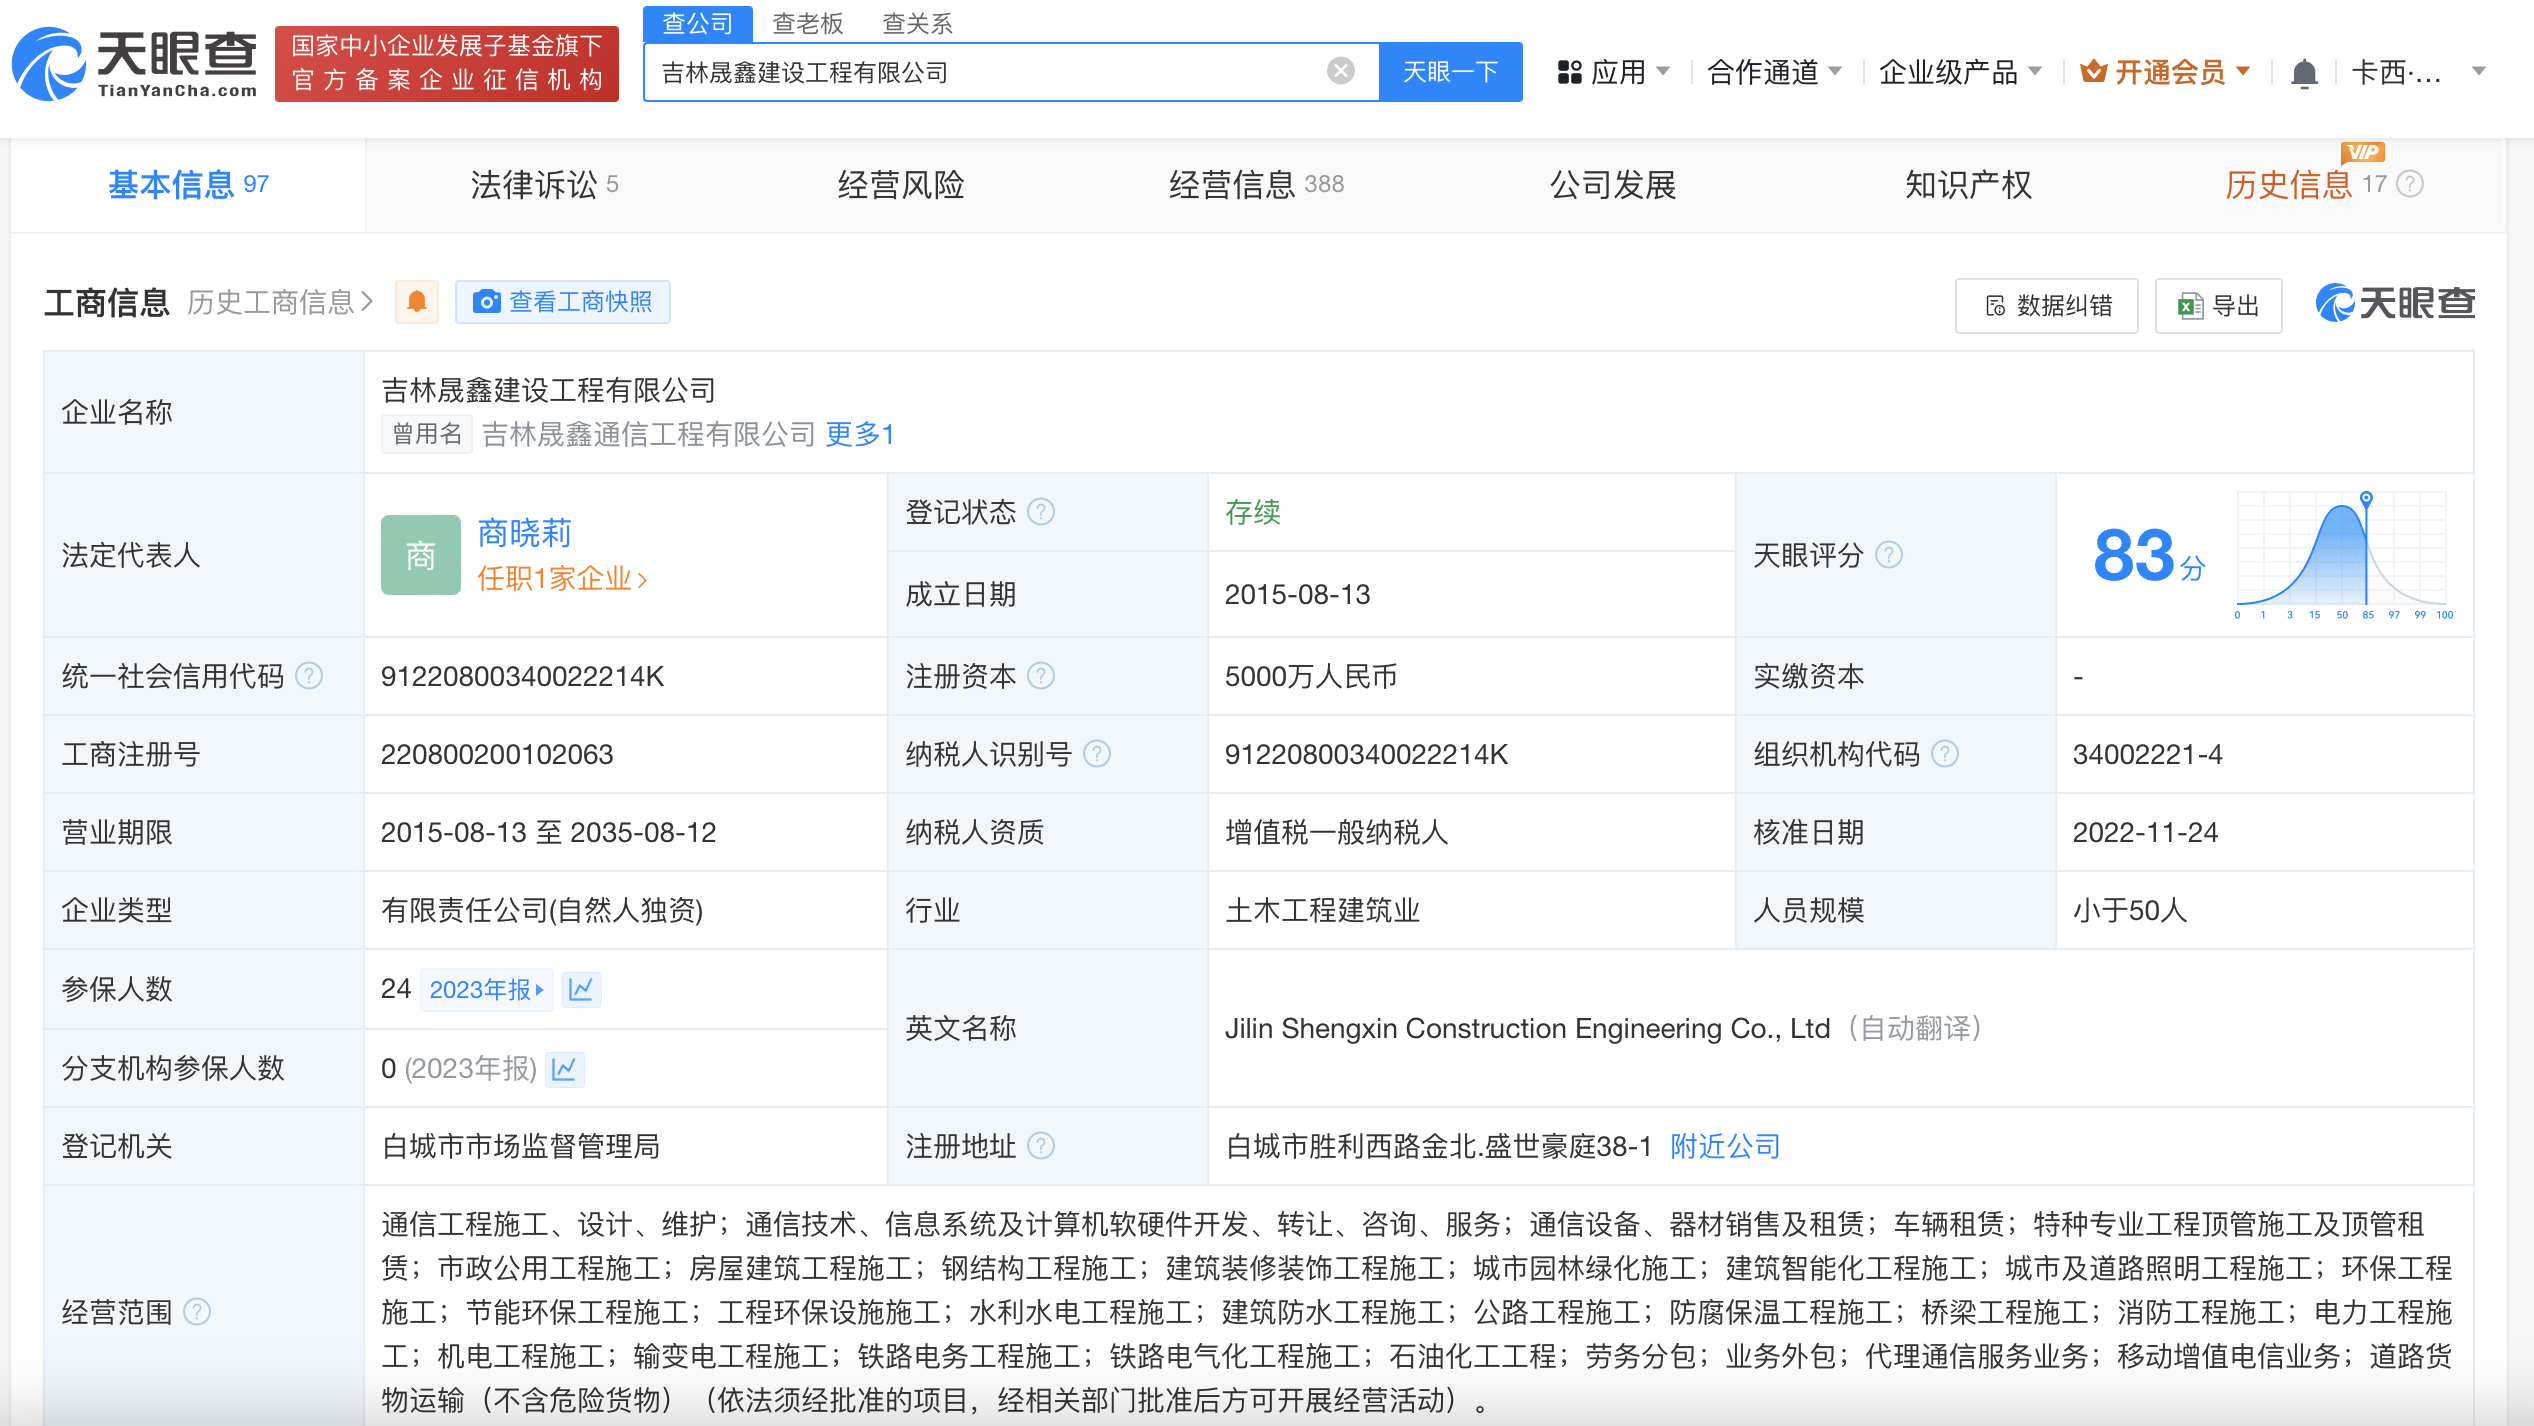Click registration number 220800200102063
The height and width of the screenshot is (1426, 2534).
click(497, 754)
